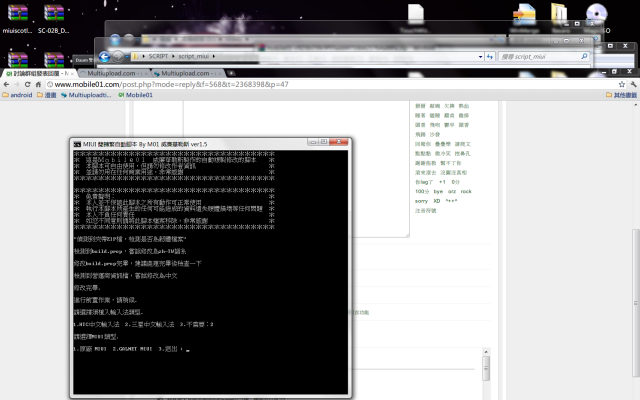The height and width of the screenshot is (400, 640).
Task: Open Explorer address bar history dropdown
Action: tap(480, 57)
